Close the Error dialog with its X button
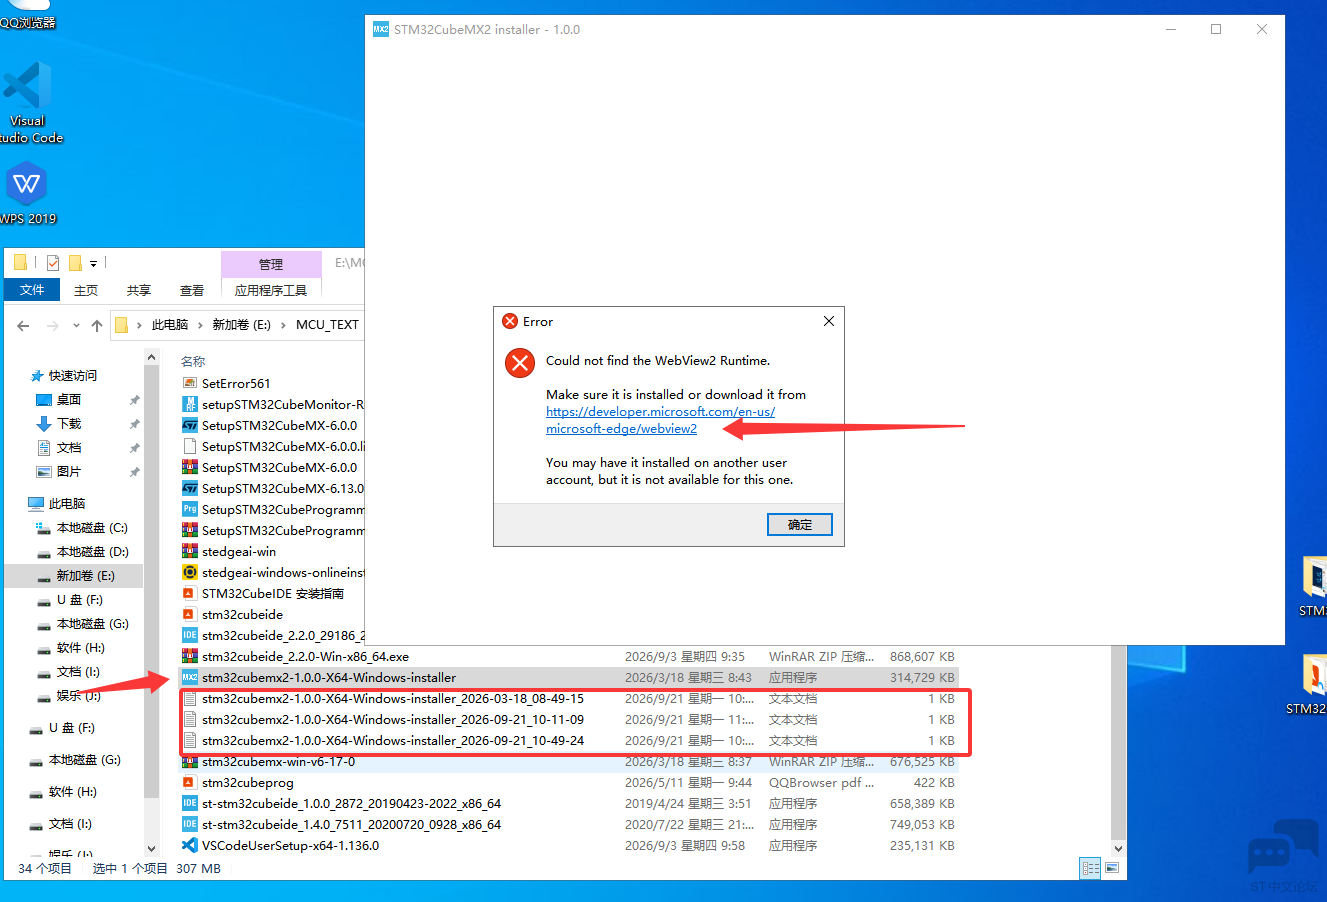The height and width of the screenshot is (902, 1327). click(828, 321)
